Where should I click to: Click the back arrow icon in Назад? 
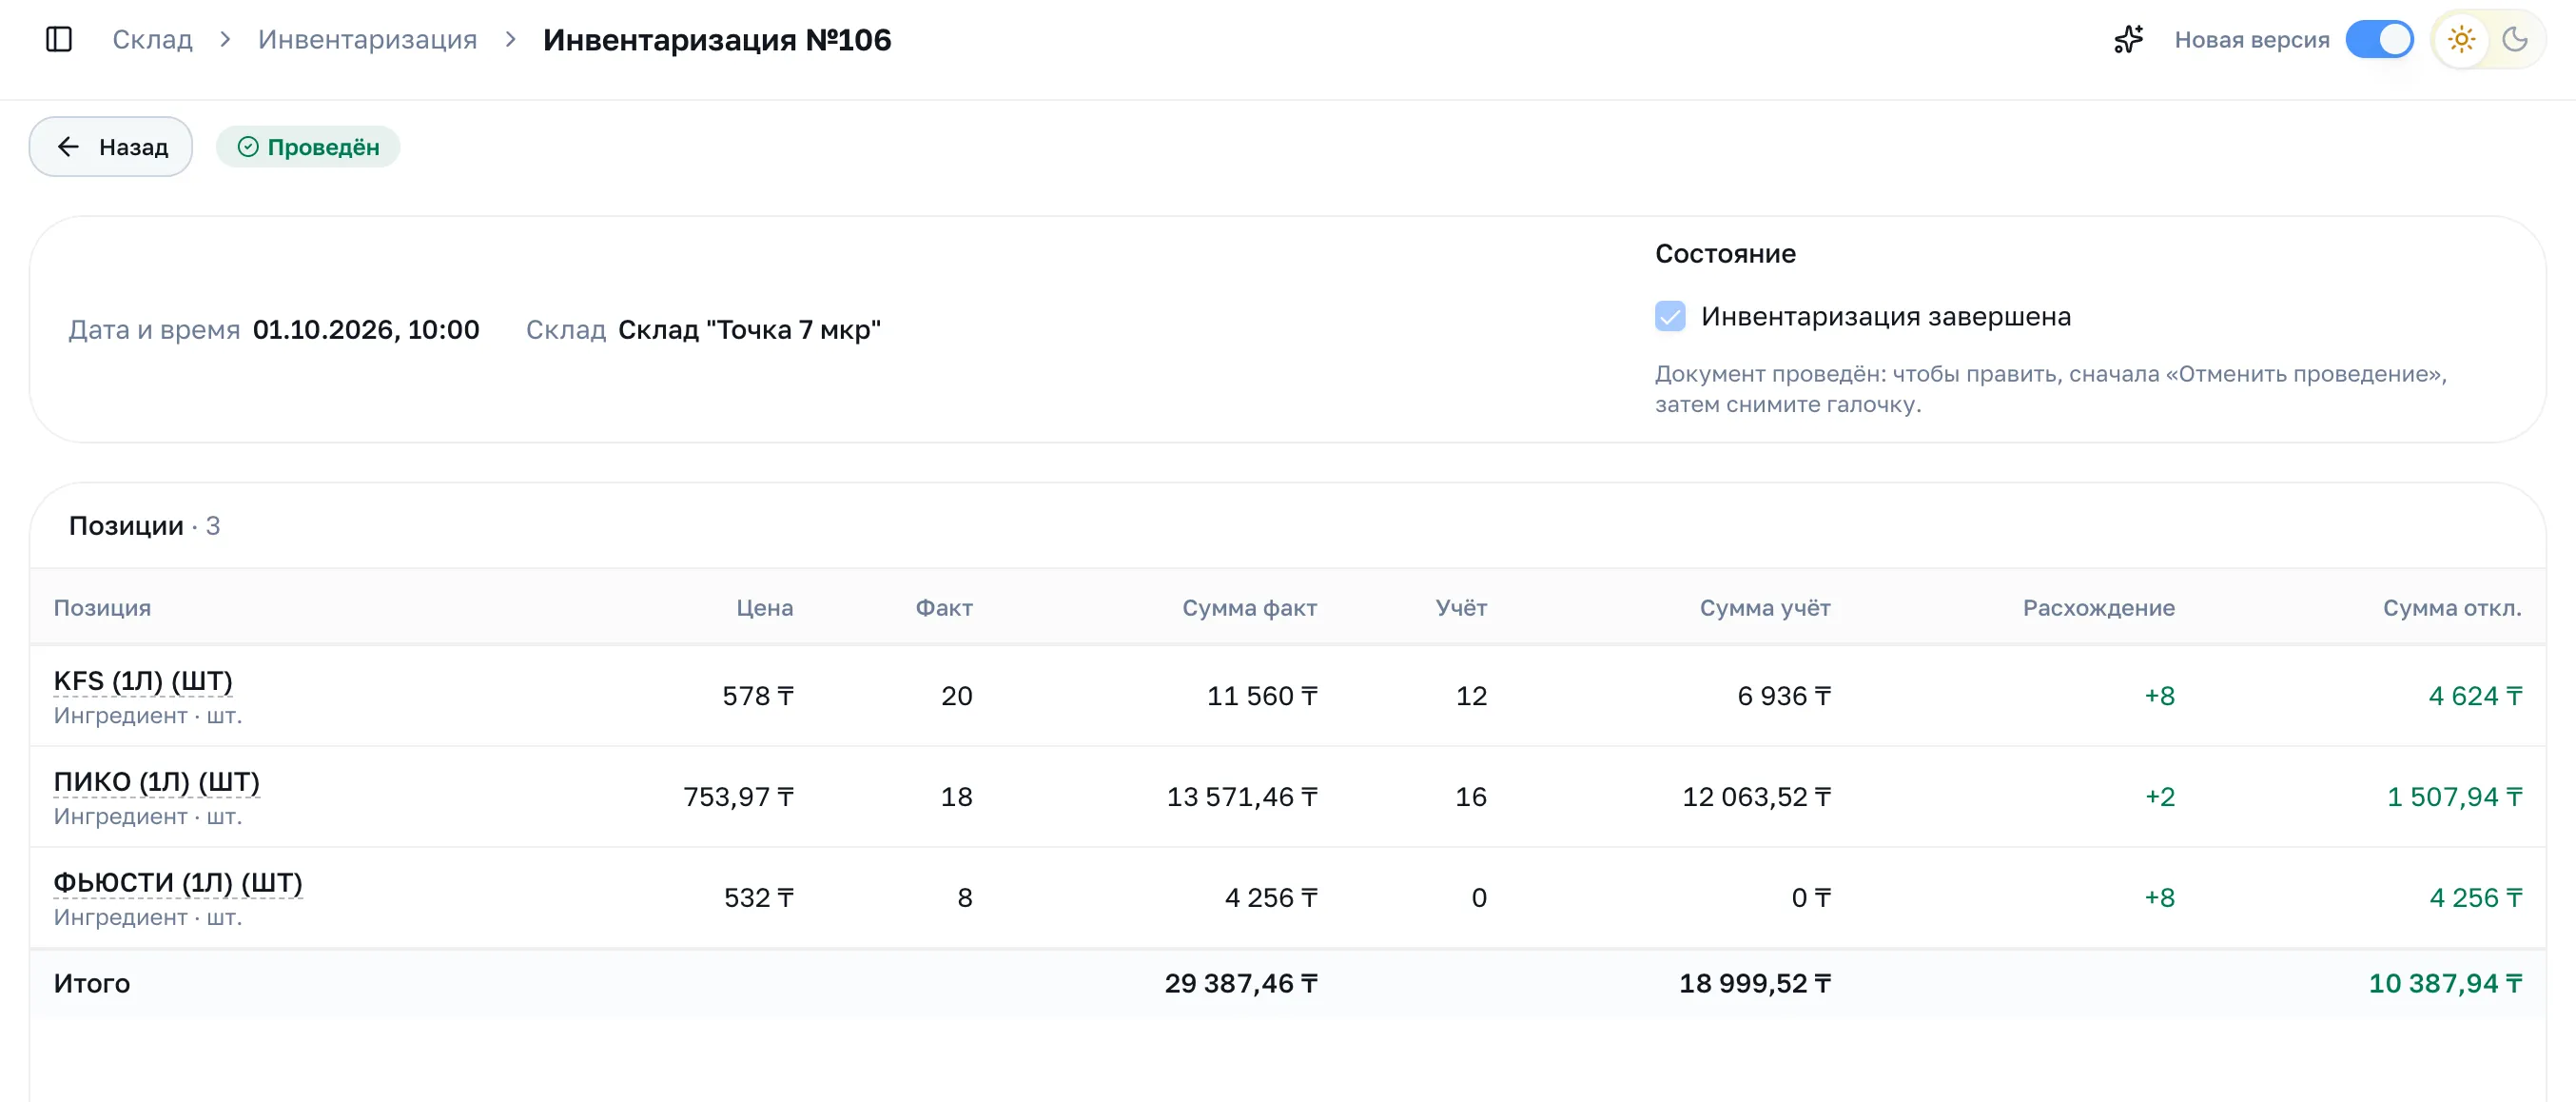68,147
